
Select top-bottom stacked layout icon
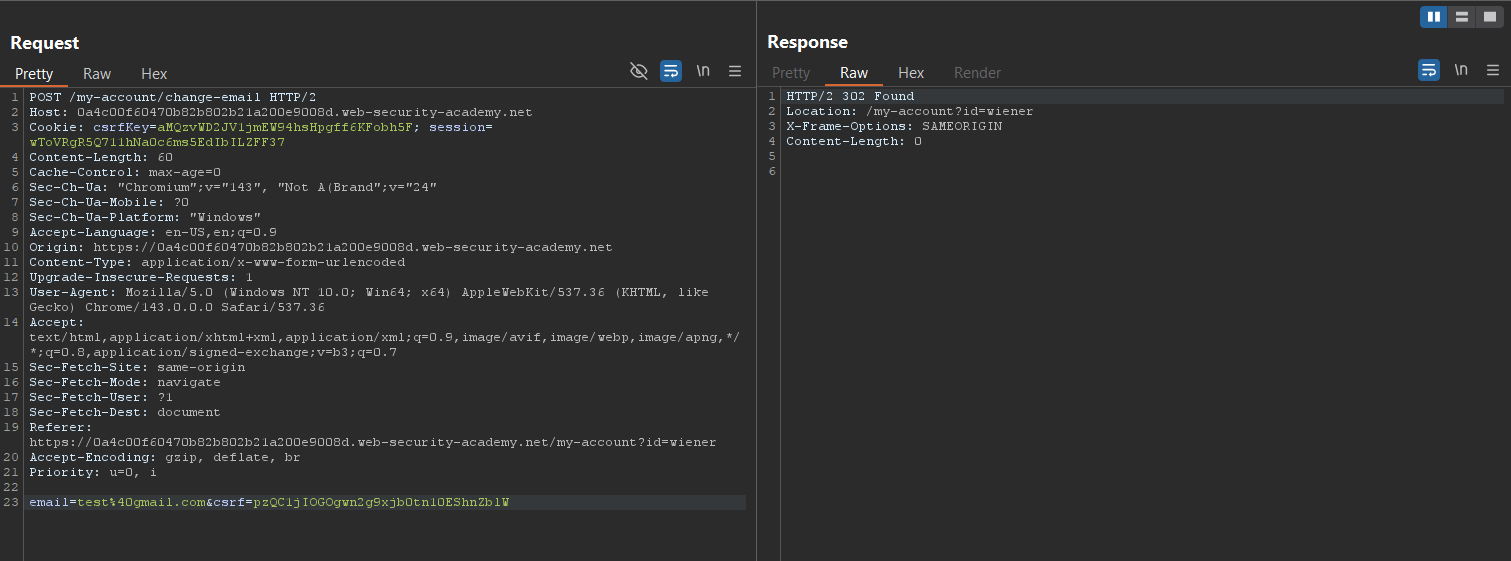[1462, 17]
